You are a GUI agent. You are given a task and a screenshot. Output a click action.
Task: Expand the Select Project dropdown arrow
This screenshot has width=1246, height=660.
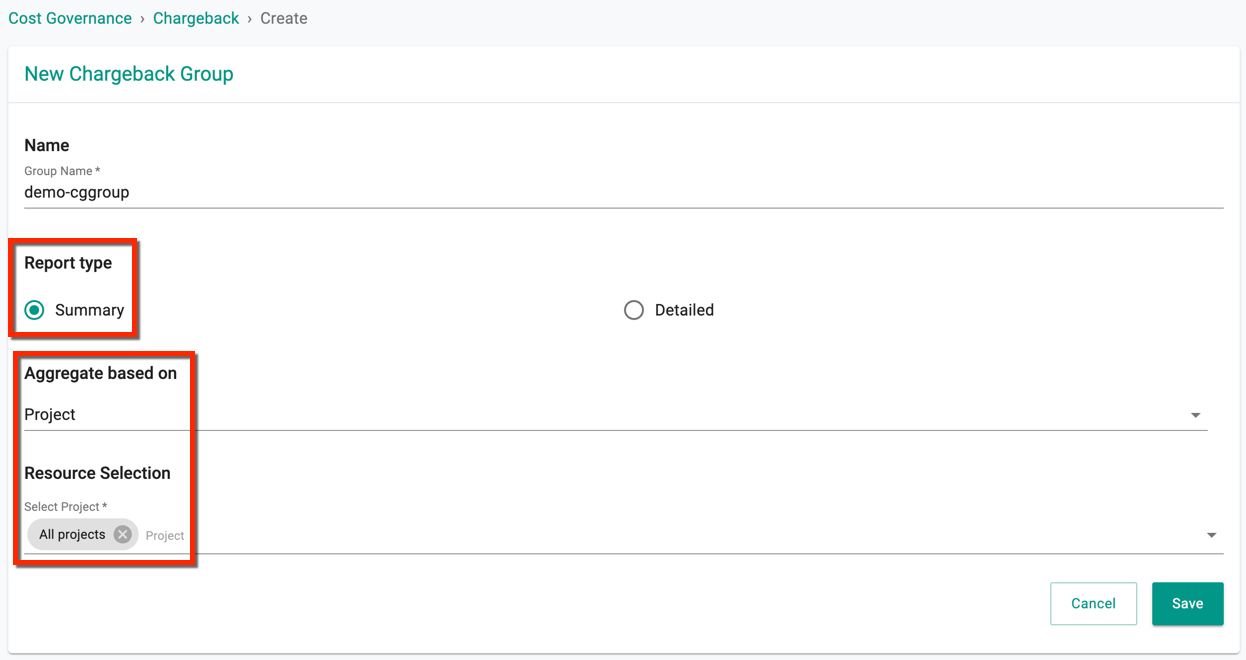(x=1211, y=535)
